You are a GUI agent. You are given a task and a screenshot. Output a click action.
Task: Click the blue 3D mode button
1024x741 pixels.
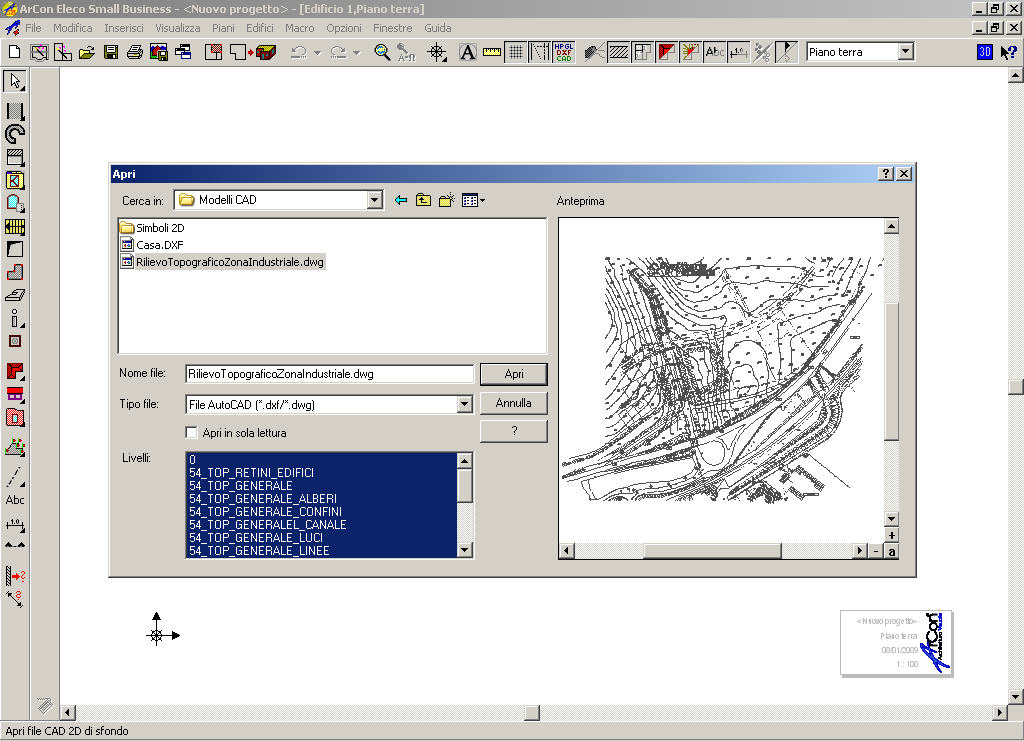pyautogui.click(x=985, y=52)
